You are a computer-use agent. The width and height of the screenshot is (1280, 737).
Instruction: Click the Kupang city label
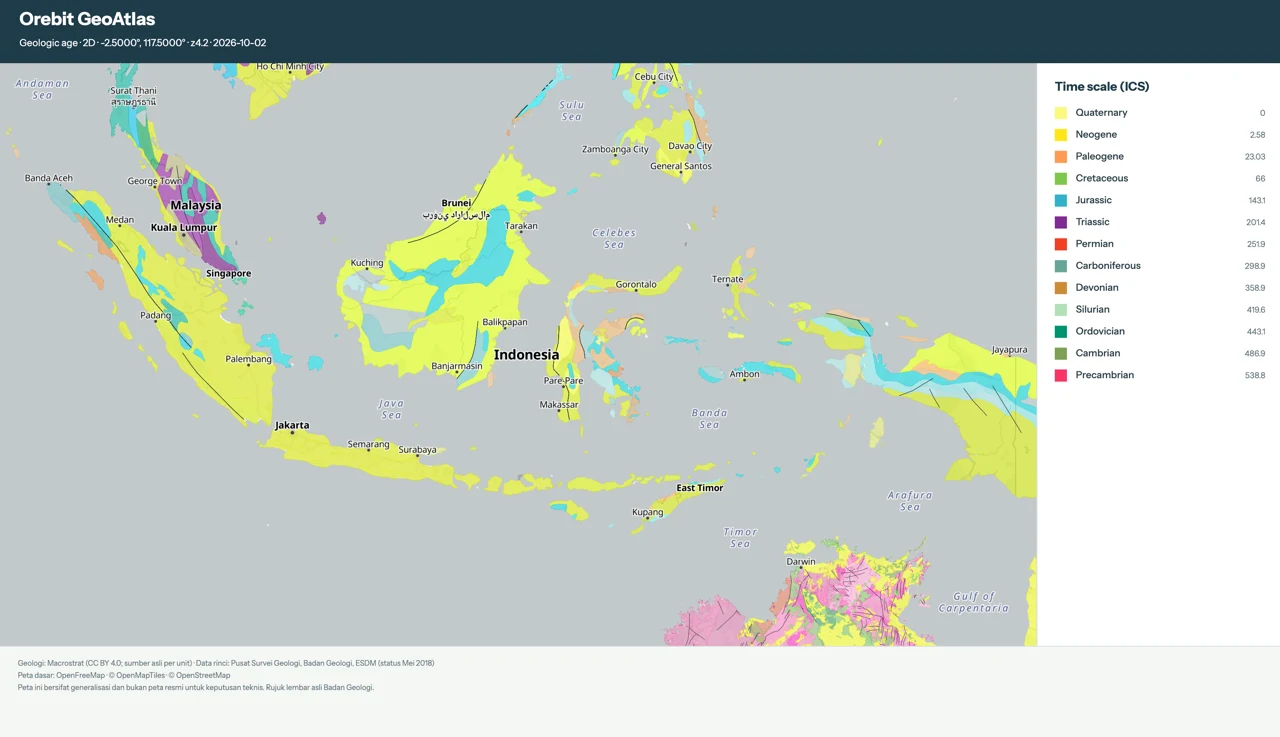[x=648, y=512]
